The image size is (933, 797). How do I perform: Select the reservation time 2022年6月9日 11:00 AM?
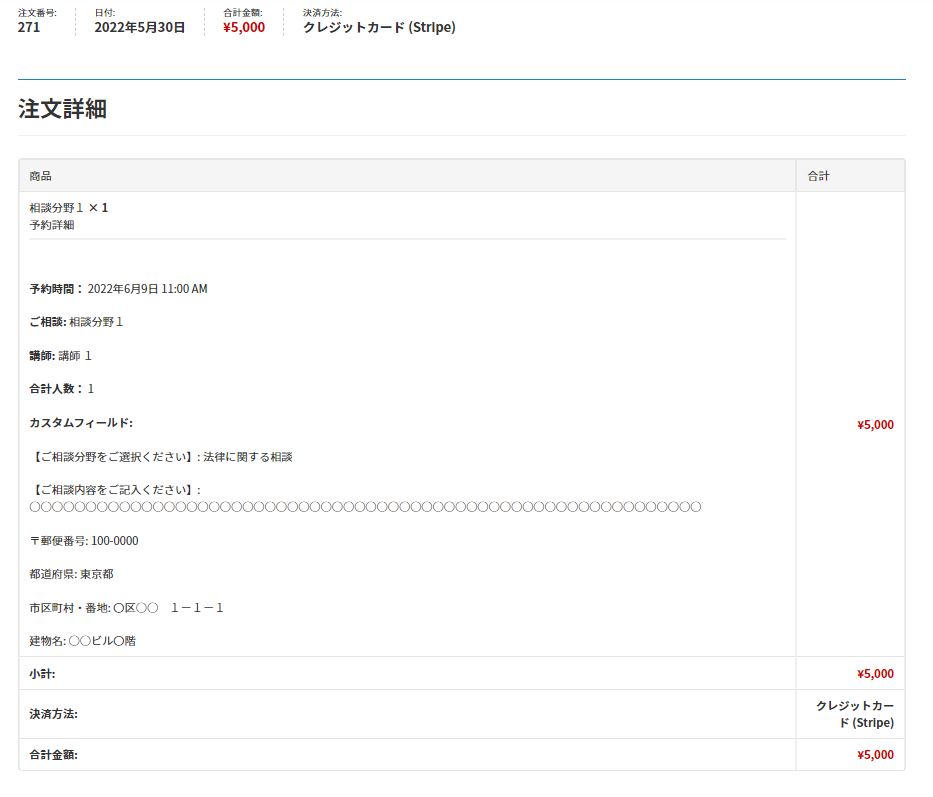tap(147, 289)
